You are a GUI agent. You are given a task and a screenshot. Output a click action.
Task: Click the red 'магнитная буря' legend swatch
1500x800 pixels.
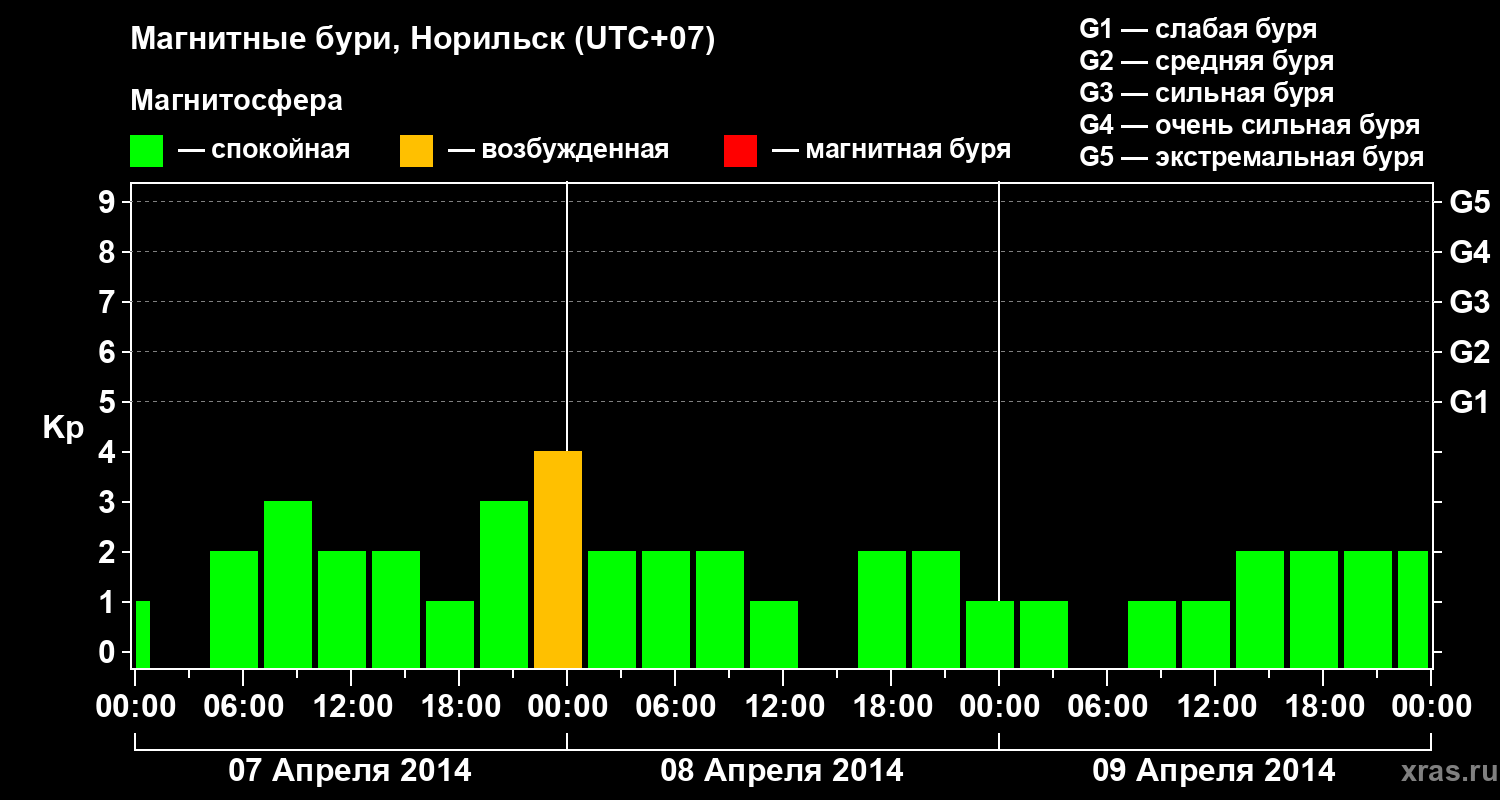pyautogui.click(x=740, y=151)
